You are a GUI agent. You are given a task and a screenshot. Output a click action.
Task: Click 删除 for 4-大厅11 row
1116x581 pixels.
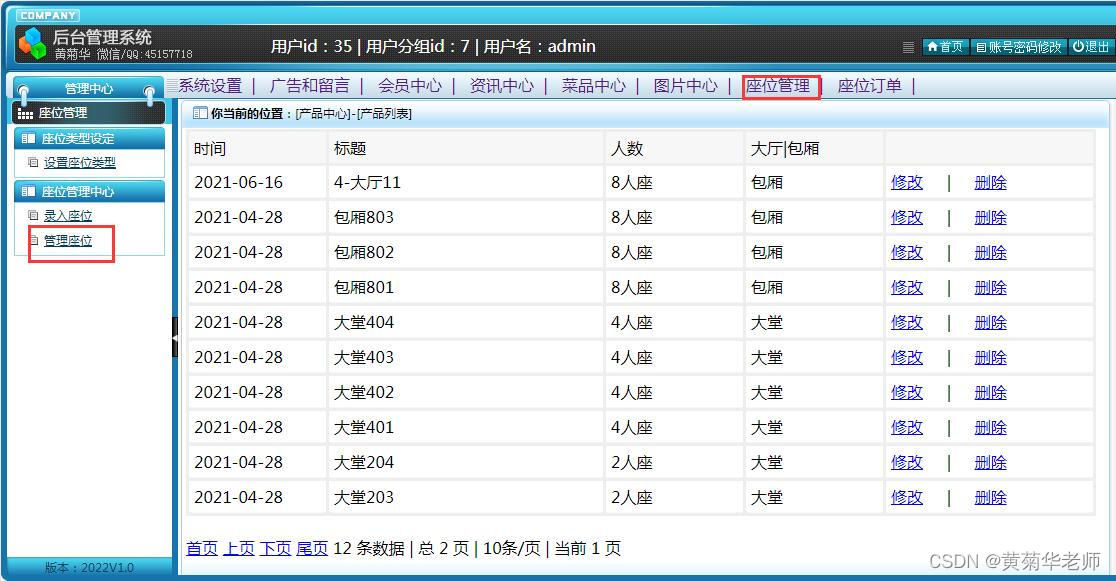point(990,182)
